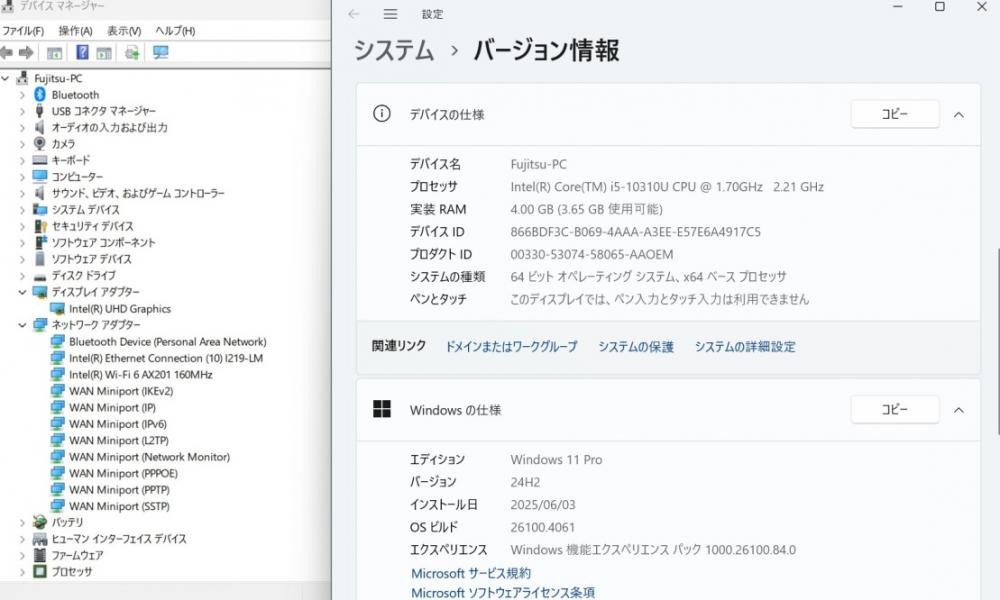Click the Settings hamburger navigation icon
The image size is (1000, 600).
pos(390,14)
